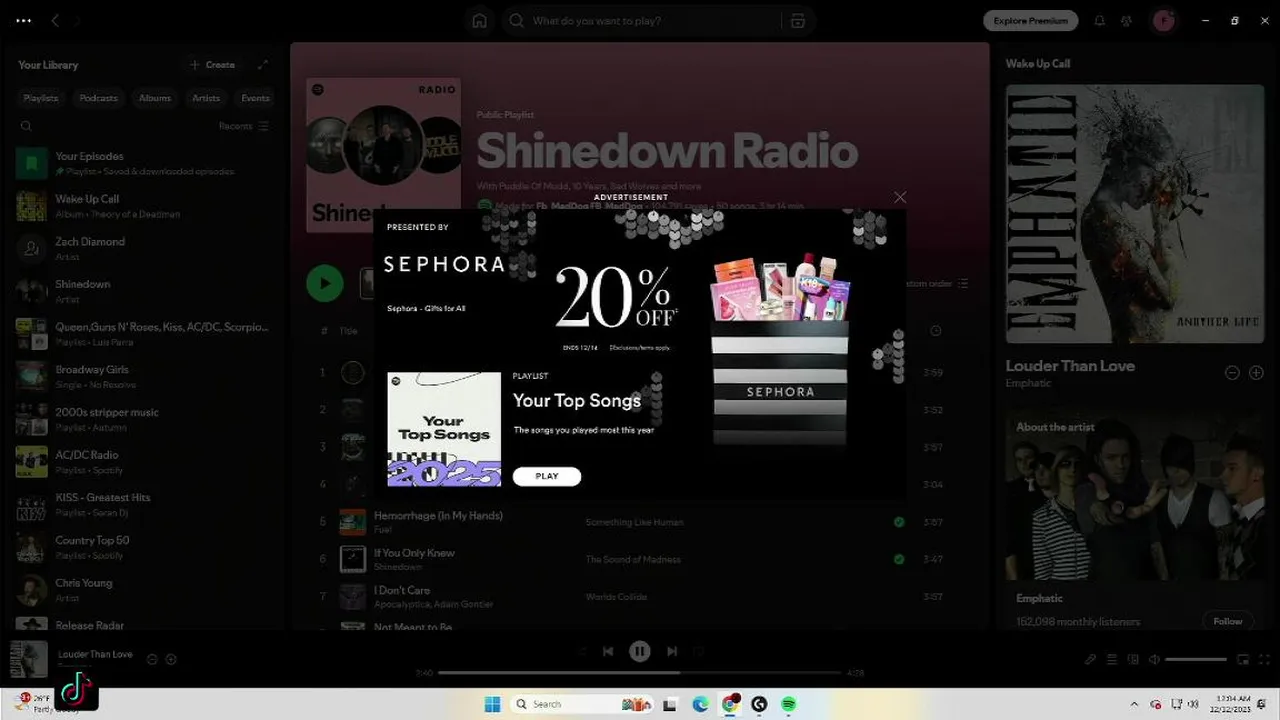Viewport: 1280px width, 720px height.
Task: Open the mini player icon
Action: (x=1243, y=659)
